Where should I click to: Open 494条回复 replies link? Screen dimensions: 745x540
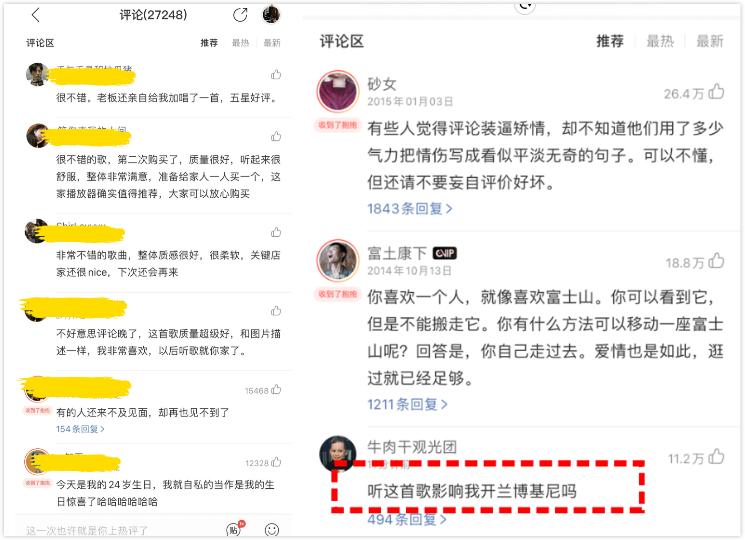tap(407, 520)
